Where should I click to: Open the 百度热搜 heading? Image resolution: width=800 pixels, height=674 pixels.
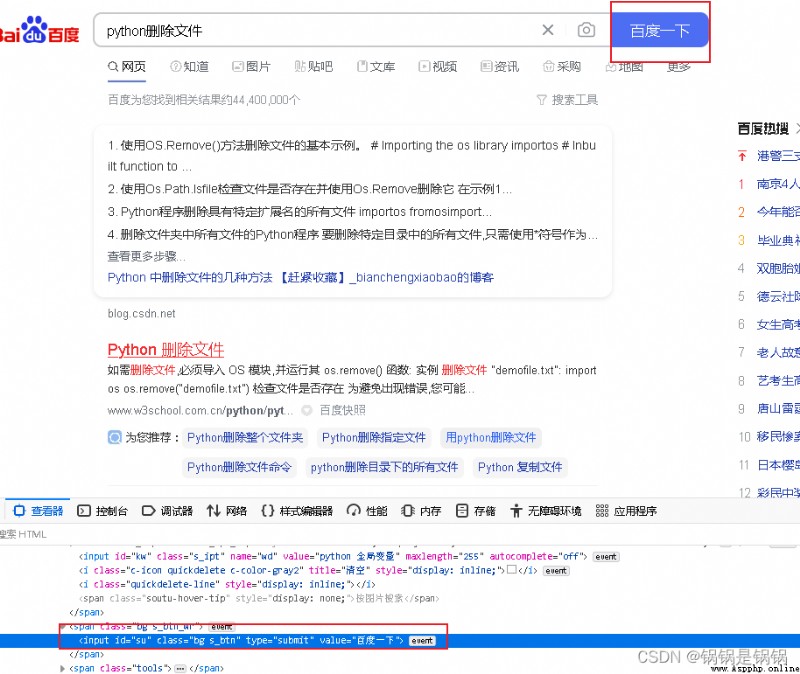[x=763, y=129]
